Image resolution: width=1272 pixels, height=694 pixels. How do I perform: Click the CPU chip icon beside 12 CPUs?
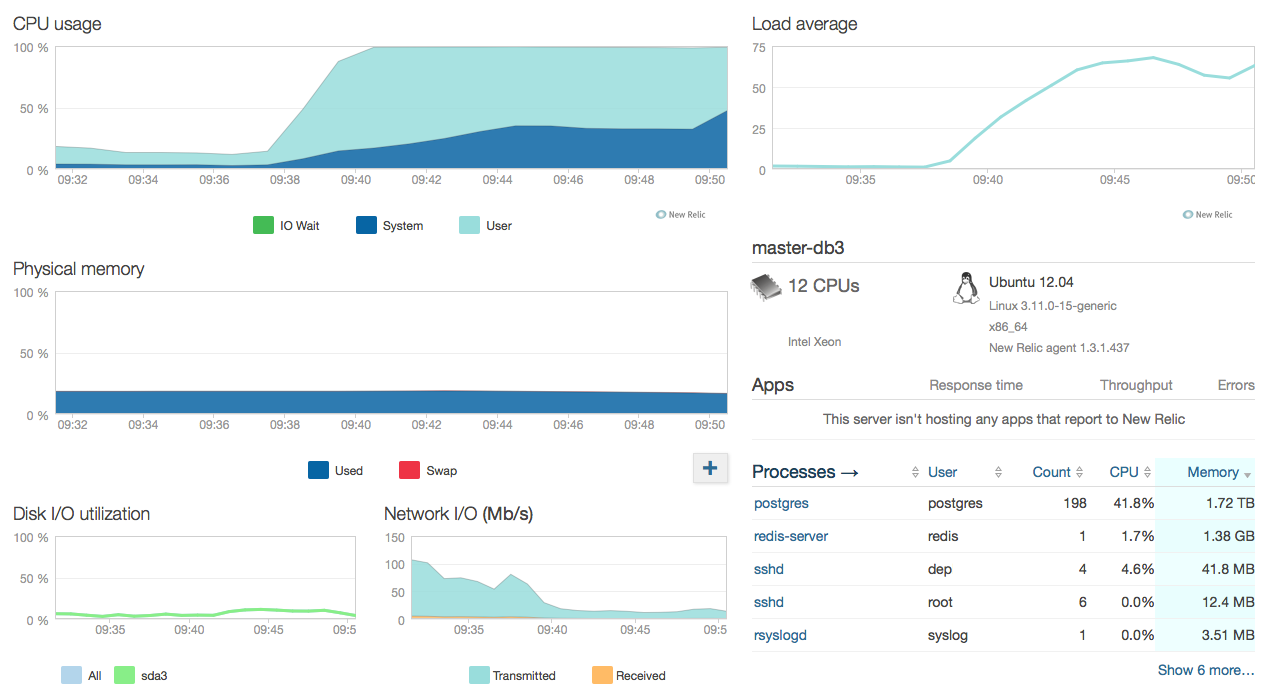click(x=765, y=287)
